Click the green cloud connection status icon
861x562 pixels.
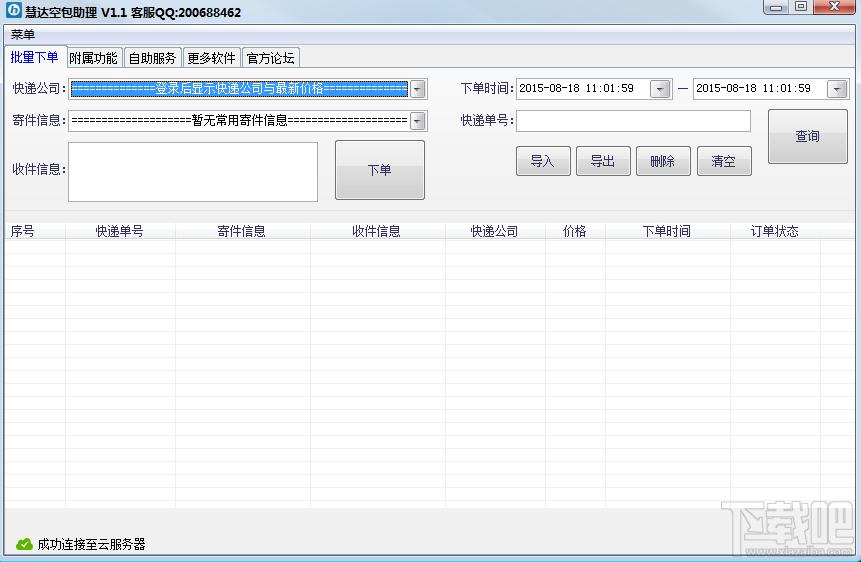(24, 544)
